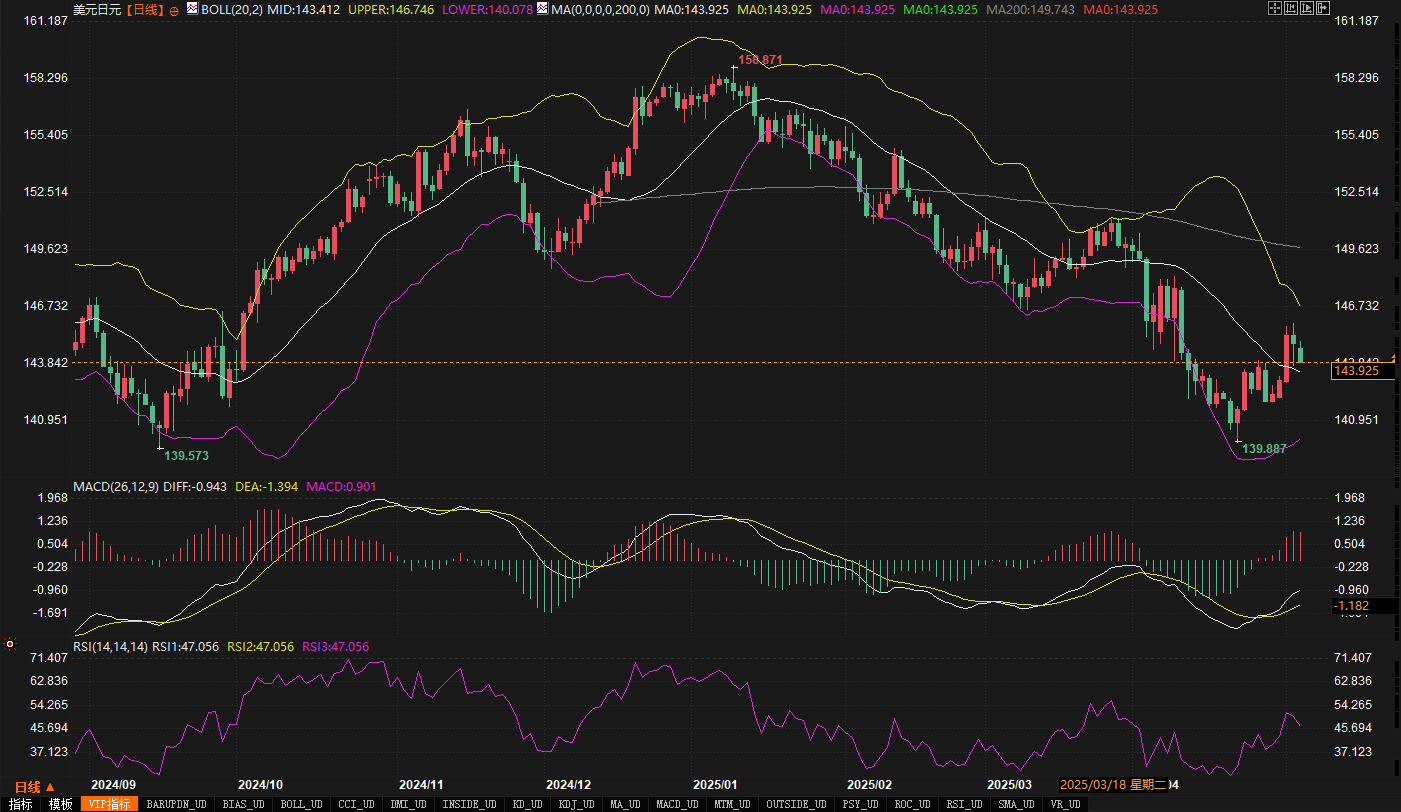Click the 2024/12 date axis label
The image size is (1401, 812).
click(569, 785)
